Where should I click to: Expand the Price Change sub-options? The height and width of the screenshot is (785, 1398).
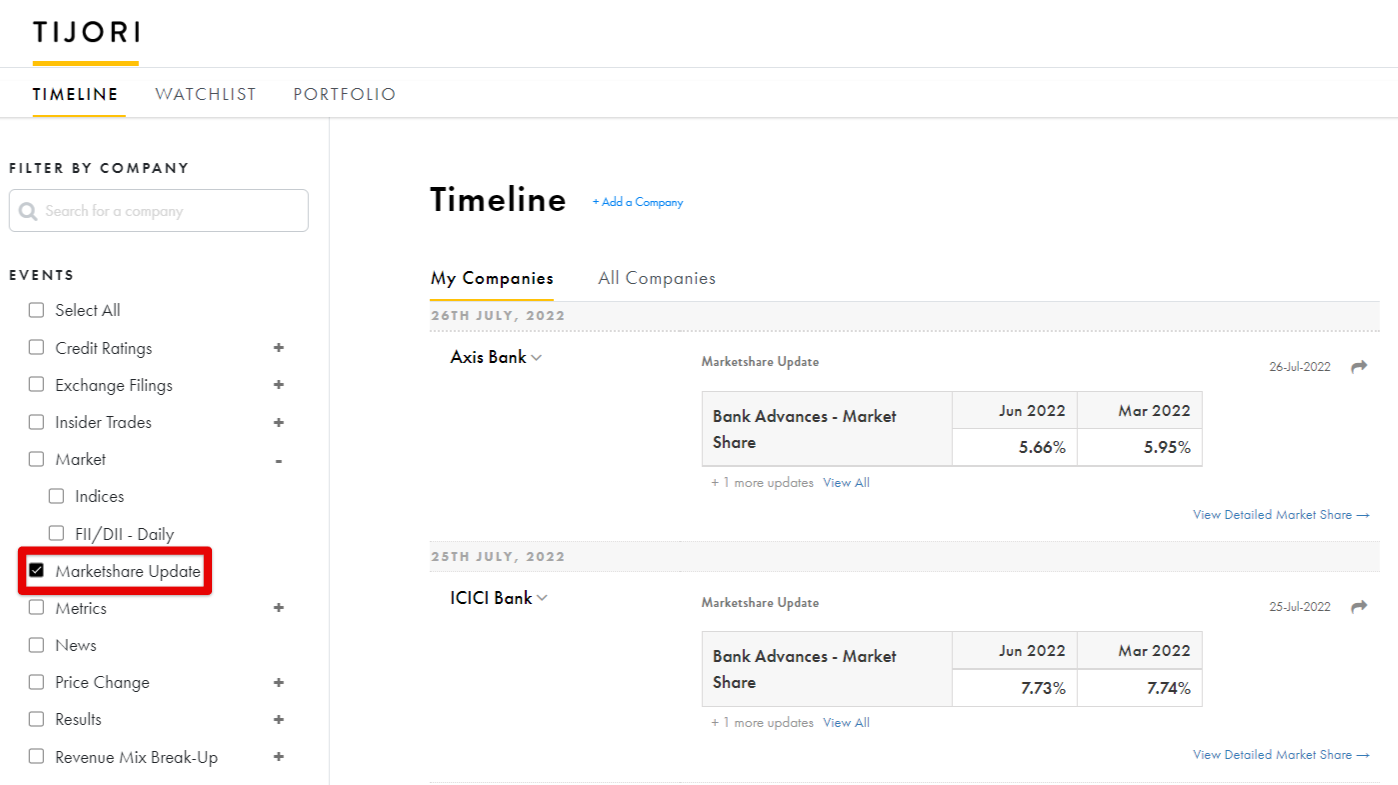(279, 682)
